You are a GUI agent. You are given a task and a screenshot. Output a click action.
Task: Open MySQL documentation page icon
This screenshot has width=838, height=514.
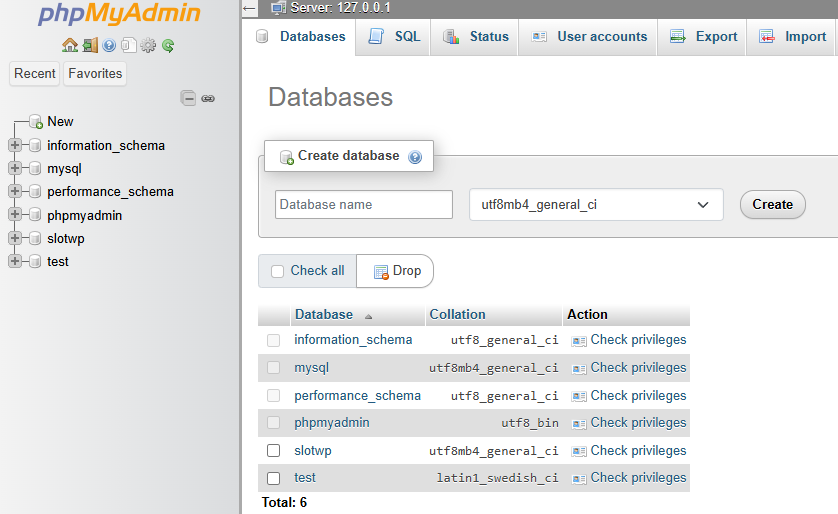[x=128, y=45]
